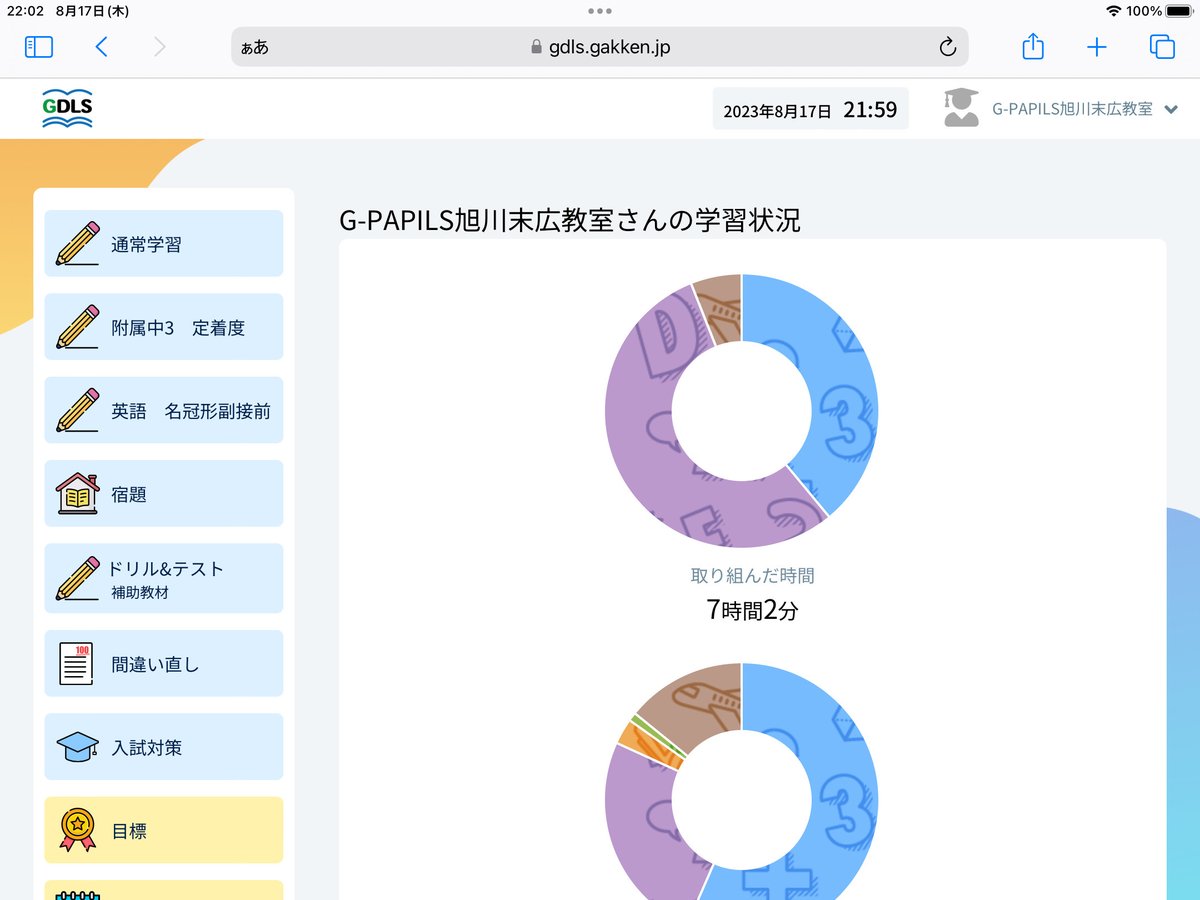Tap the Safari forward arrow

tap(159, 47)
